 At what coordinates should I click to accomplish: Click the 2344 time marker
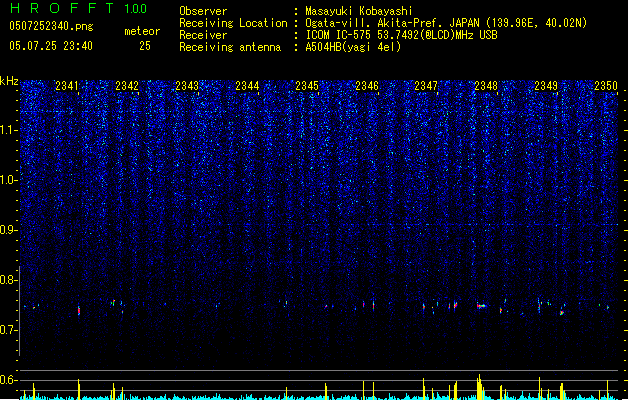click(x=247, y=86)
